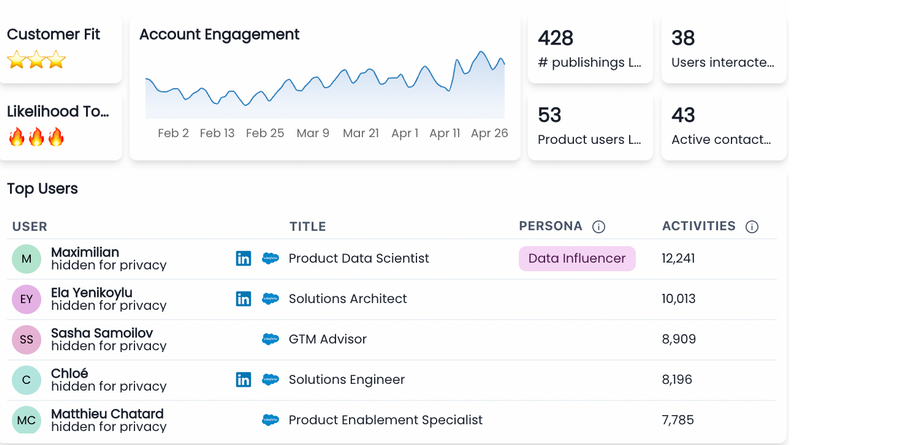This screenshot has width=900, height=445.
Task: Click the EY avatar circle
Action: (x=27, y=299)
